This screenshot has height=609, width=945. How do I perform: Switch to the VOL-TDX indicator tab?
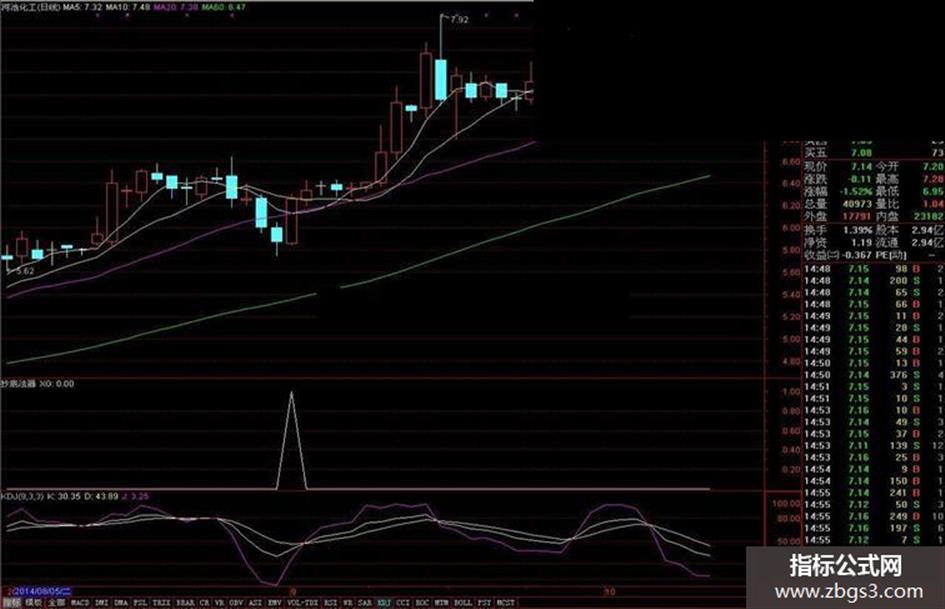coord(303,602)
